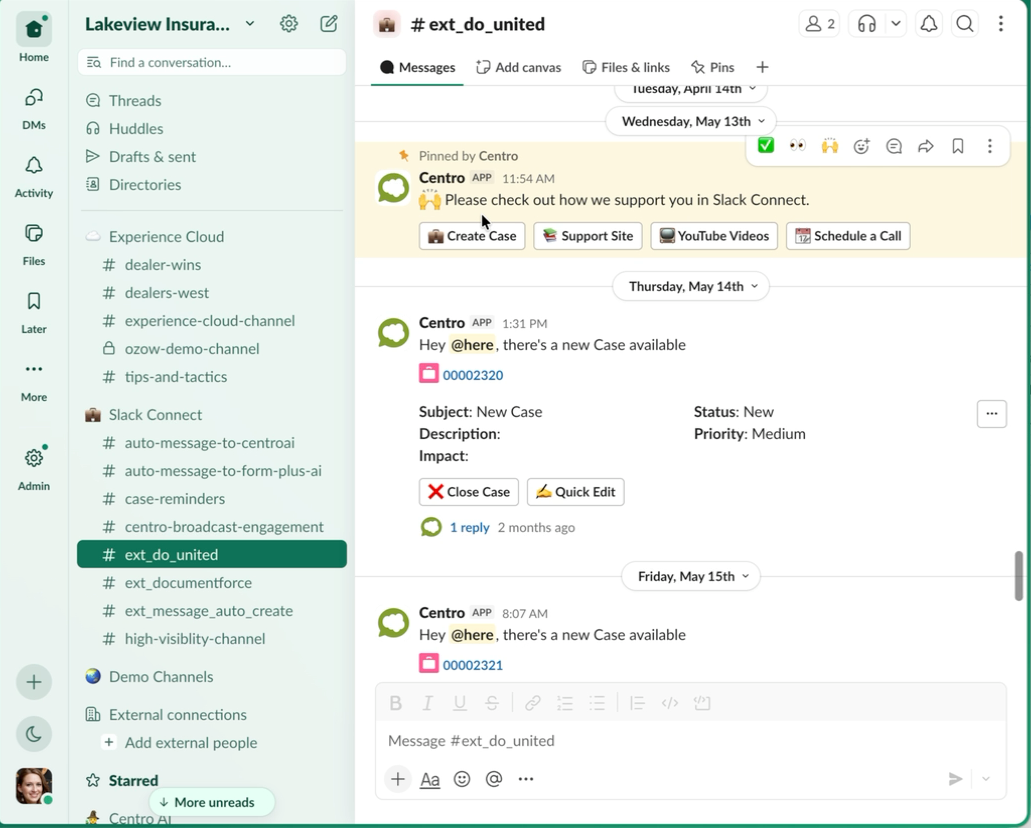
Task: Open the user profile avatar
Action: tap(34, 785)
